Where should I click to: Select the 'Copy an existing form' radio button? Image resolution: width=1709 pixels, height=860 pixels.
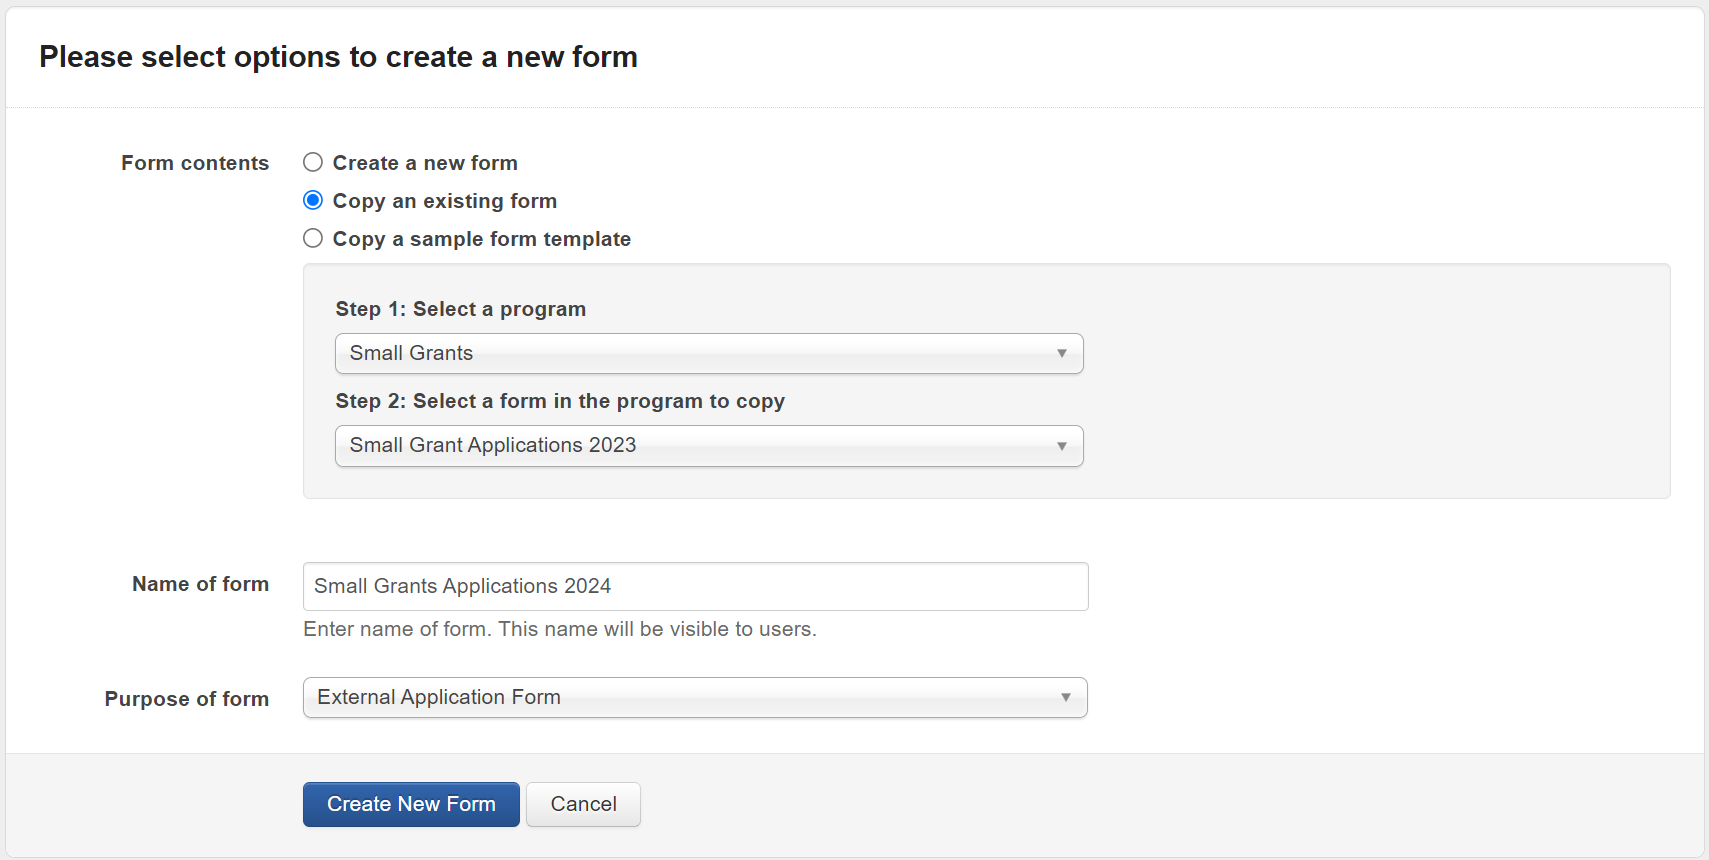[x=313, y=200]
